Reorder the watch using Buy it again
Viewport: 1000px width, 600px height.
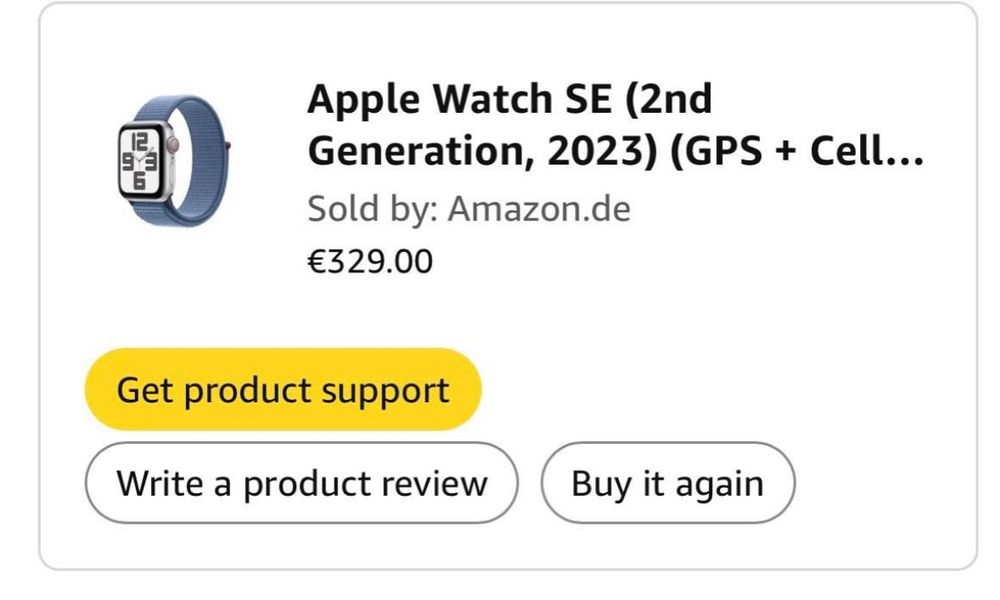click(667, 484)
